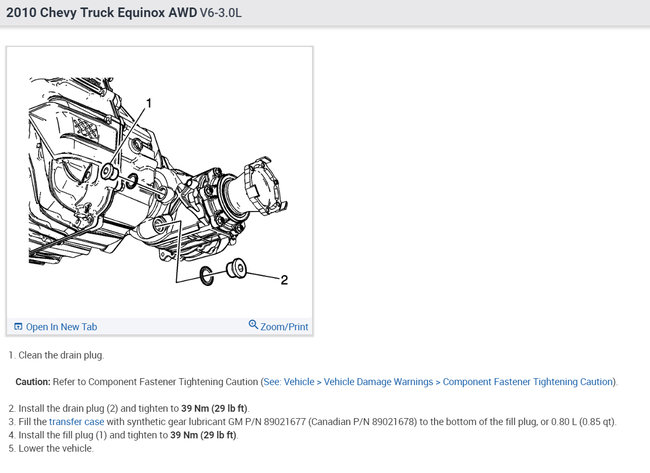650x473 pixels.
Task: Click the drain plug torque '39 Nm (29 lb ft)' in step 2
Action: [x=214, y=408]
